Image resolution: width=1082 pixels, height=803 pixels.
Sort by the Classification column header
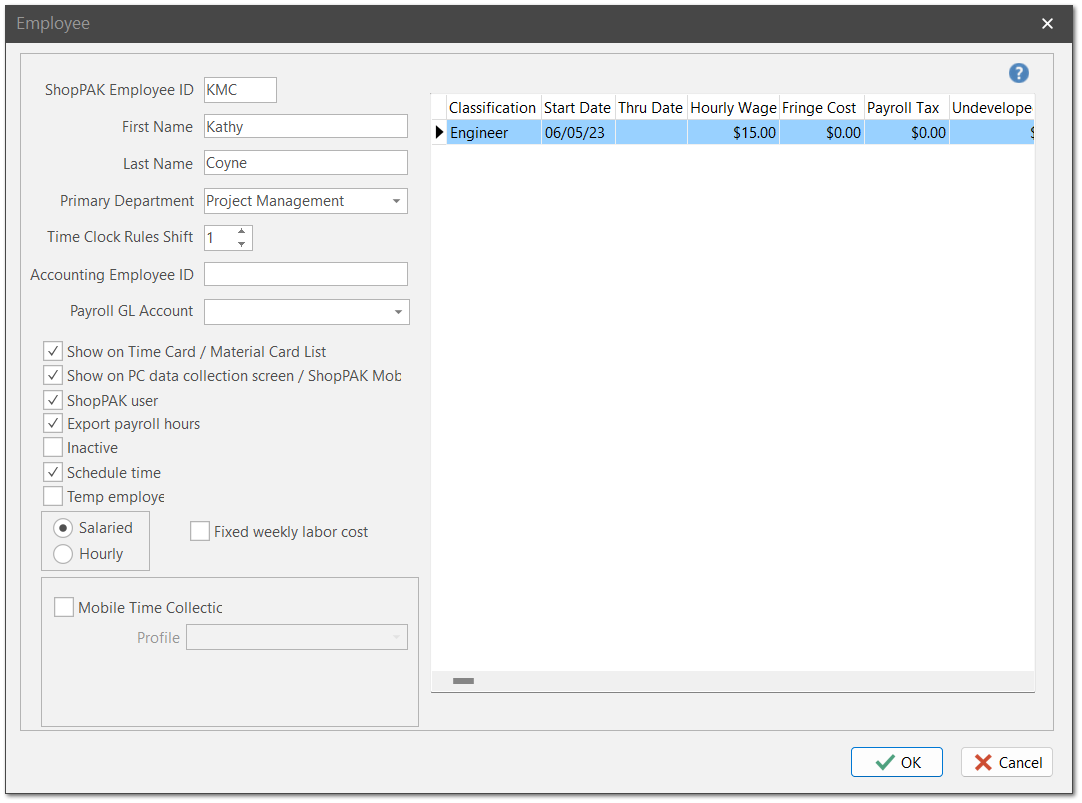(x=492, y=107)
